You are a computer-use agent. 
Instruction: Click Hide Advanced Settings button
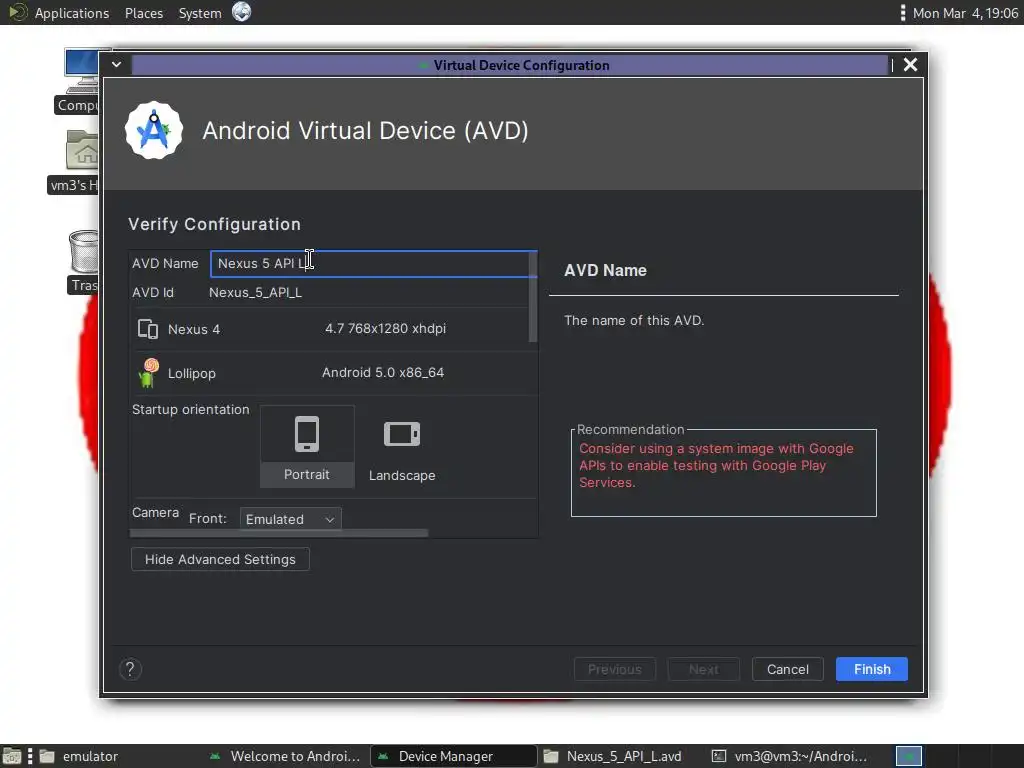220,559
